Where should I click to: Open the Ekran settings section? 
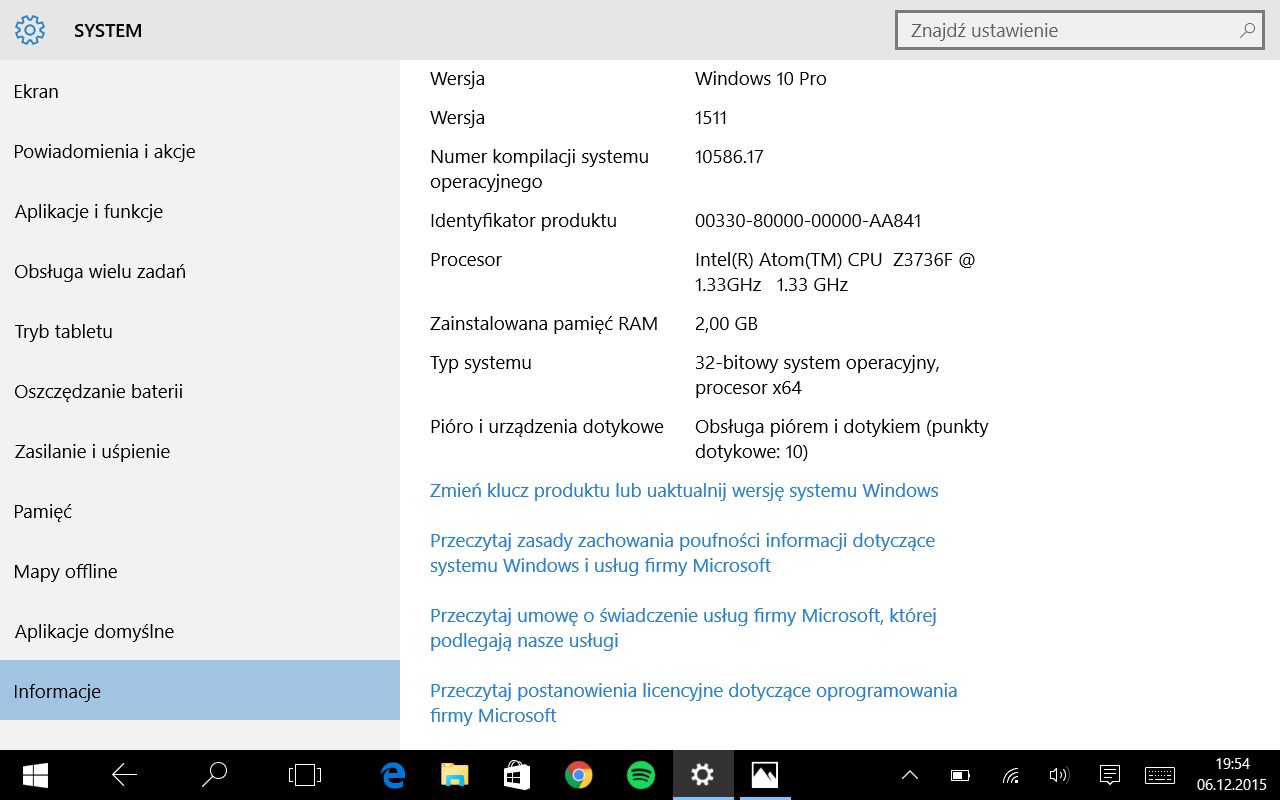pos(200,91)
